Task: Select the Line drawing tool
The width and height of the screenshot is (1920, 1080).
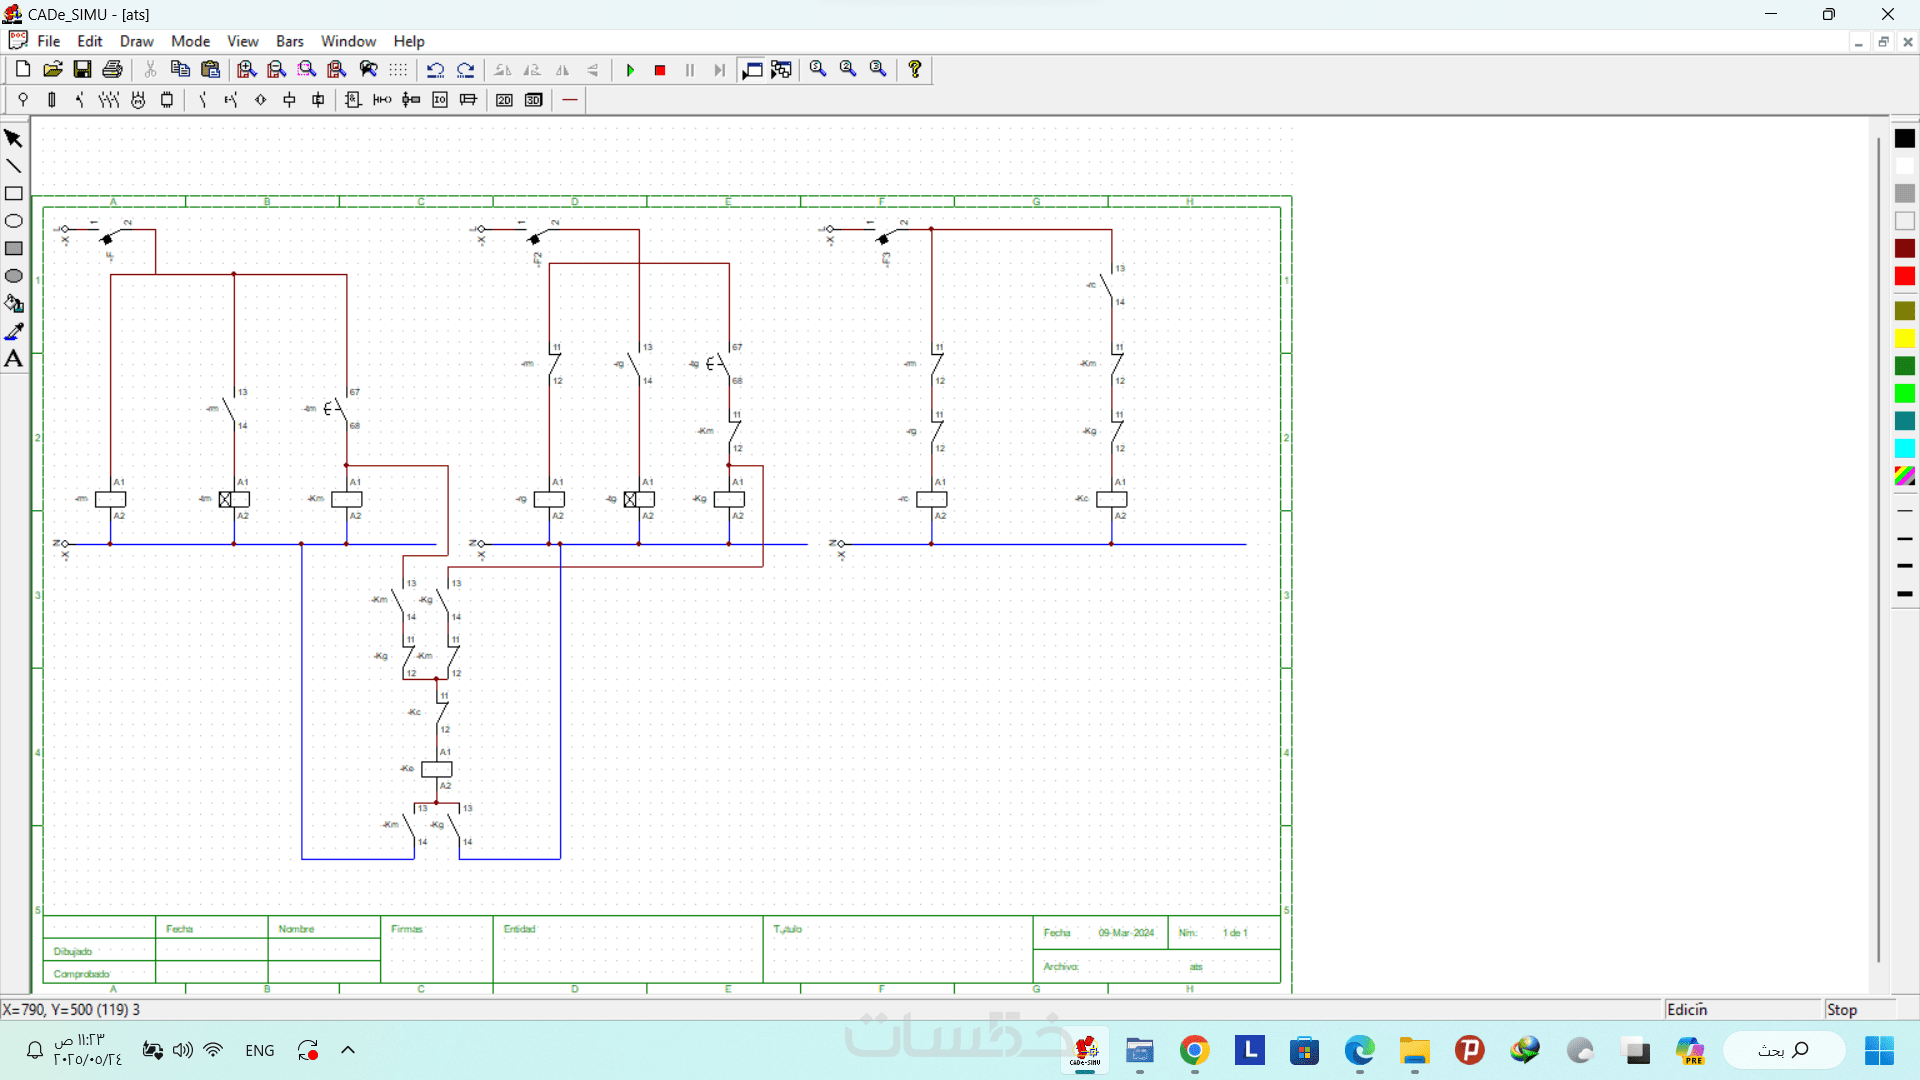Action: click(x=14, y=166)
